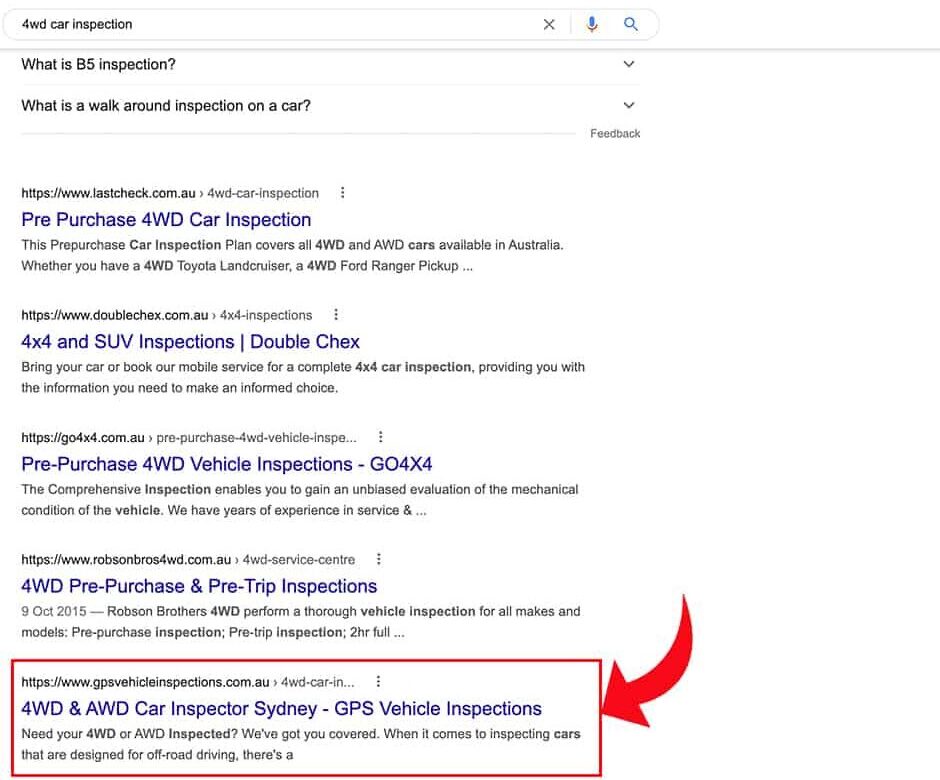Open "Pre Purchase 4WD Car Inspection" result
Screen dimensions: 940x780
click(x=166, y=220)
